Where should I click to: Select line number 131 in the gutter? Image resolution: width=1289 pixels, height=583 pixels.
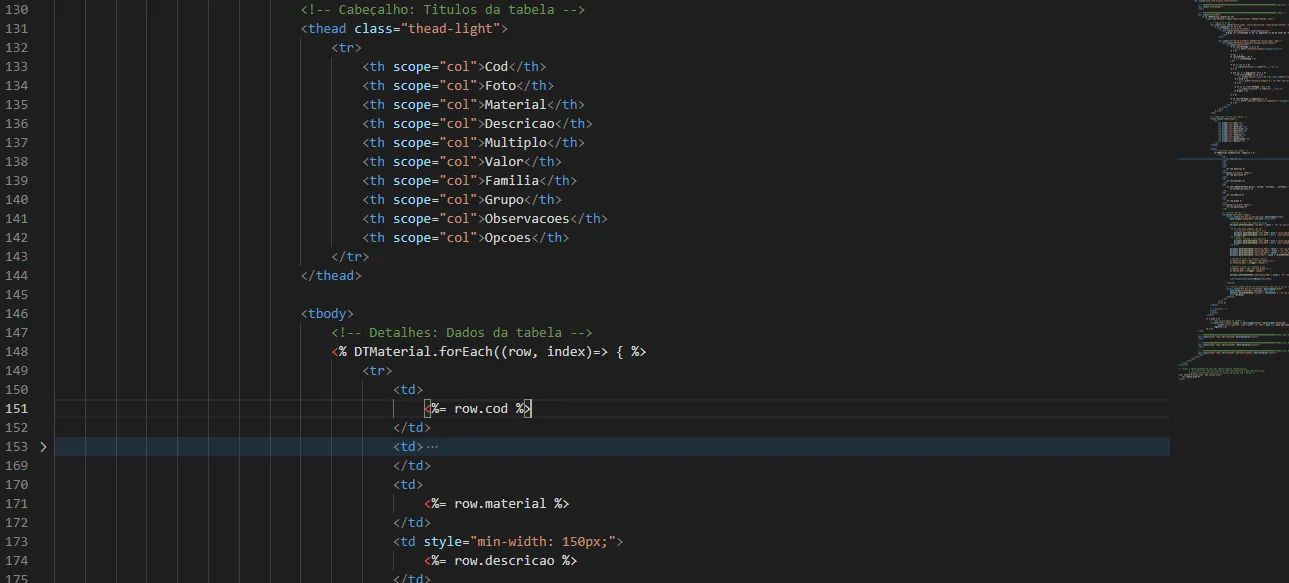point(16,29)
